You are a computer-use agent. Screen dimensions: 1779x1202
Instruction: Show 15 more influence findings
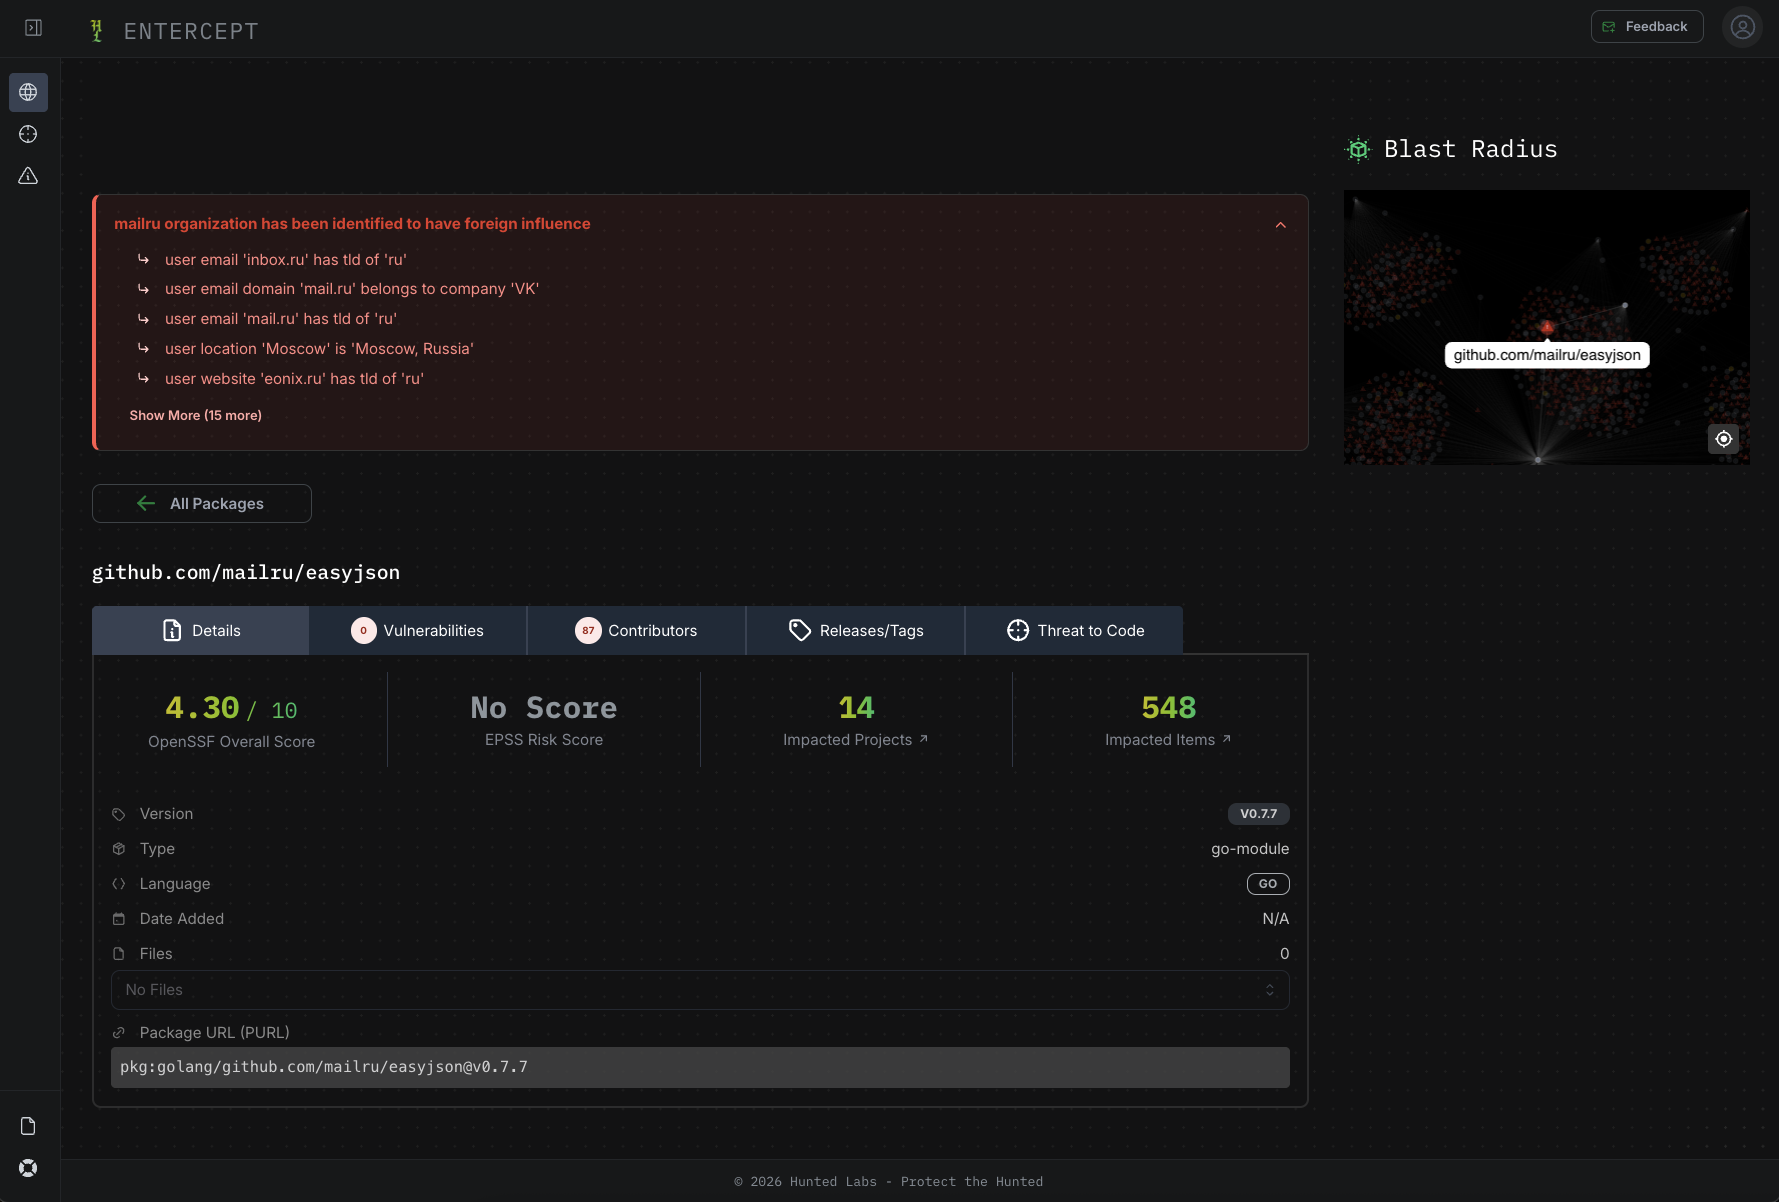196,416
